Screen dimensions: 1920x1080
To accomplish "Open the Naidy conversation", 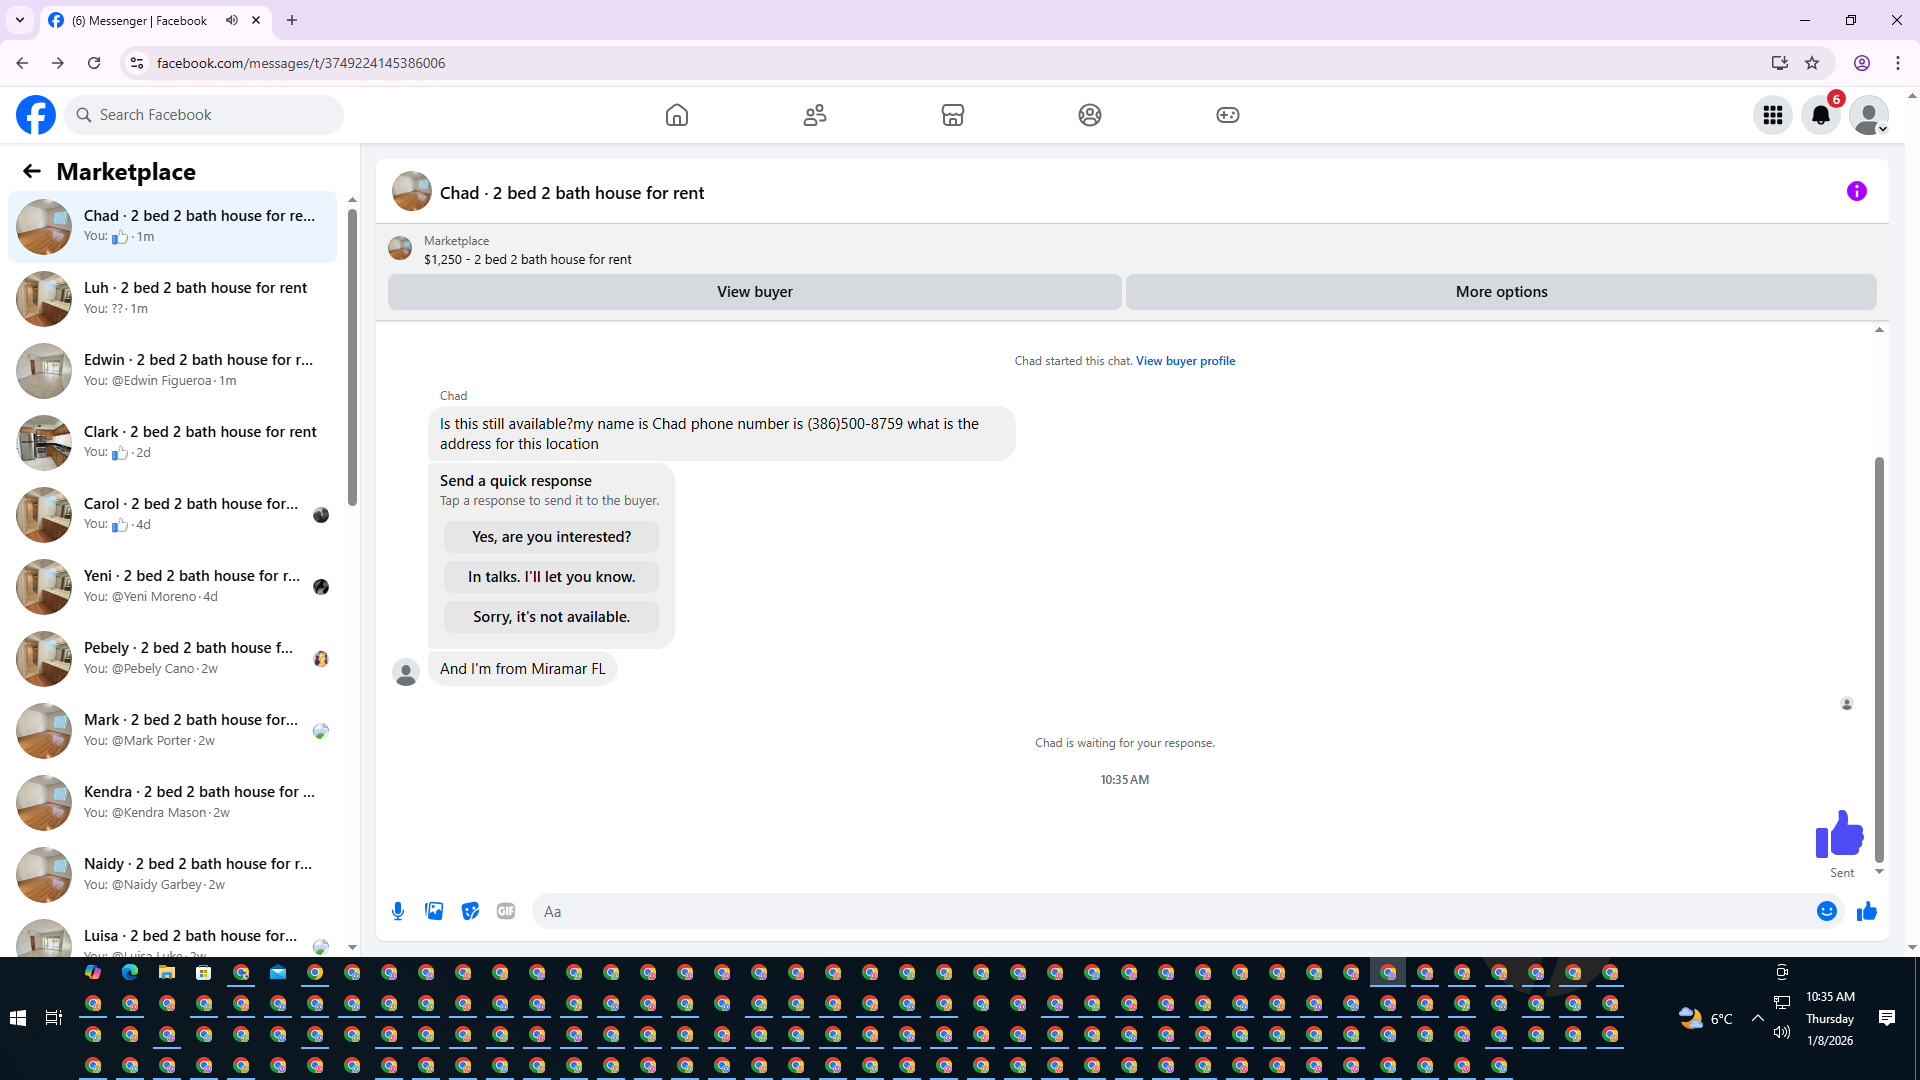I will click(x=173, y=875).
